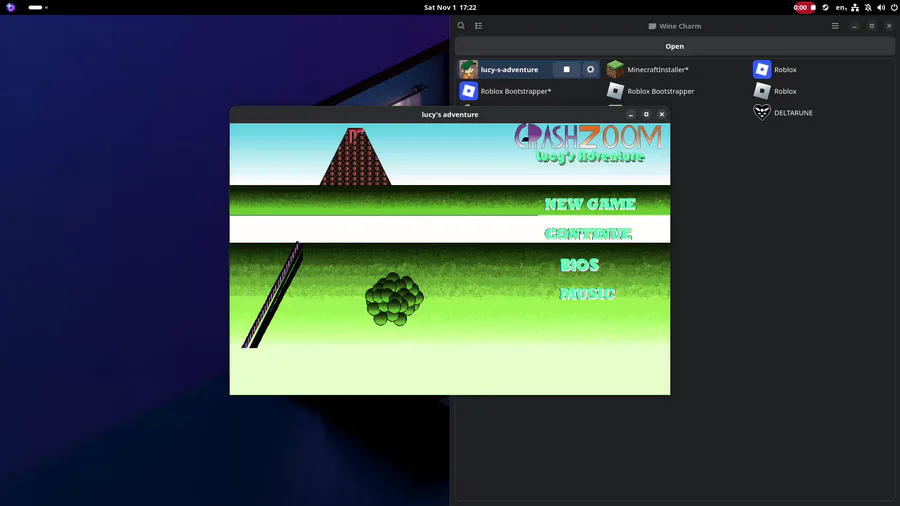Click the red pyramid in game
Screen dimensions: 900x506
(355, 157)
